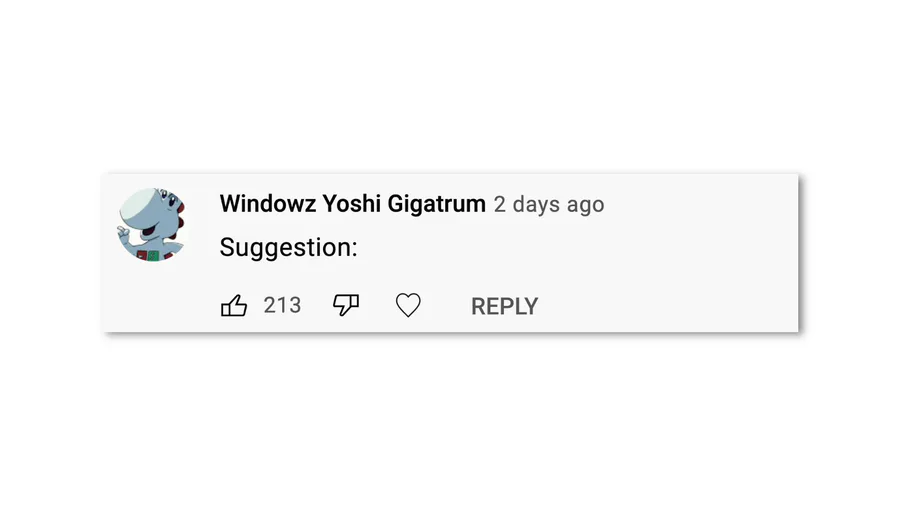900x506 pixels.
Task: Click empty card area right of REPLY
Action: pyautogui.click(x=670, y=306)
